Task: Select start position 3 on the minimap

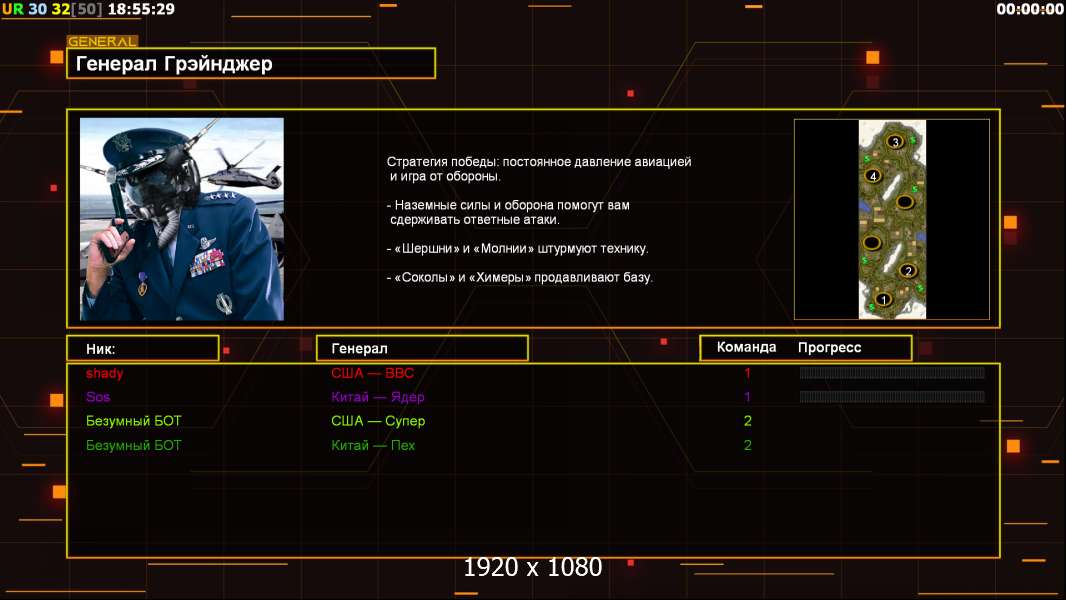Action: (895, 141)
